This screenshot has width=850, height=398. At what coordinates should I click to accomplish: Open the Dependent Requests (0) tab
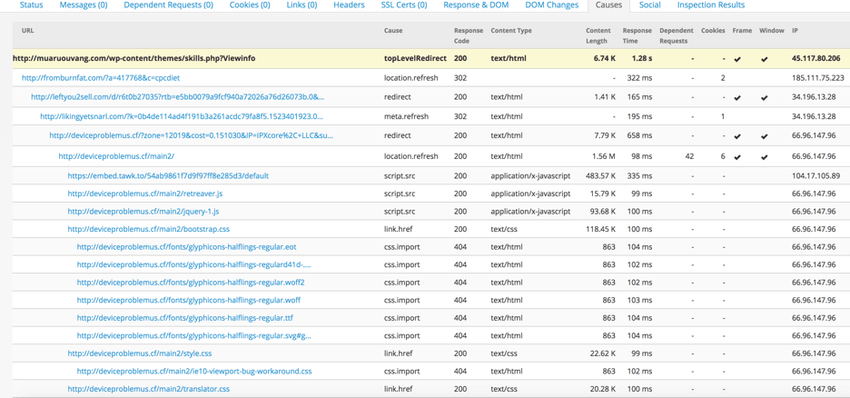(168, 5)
